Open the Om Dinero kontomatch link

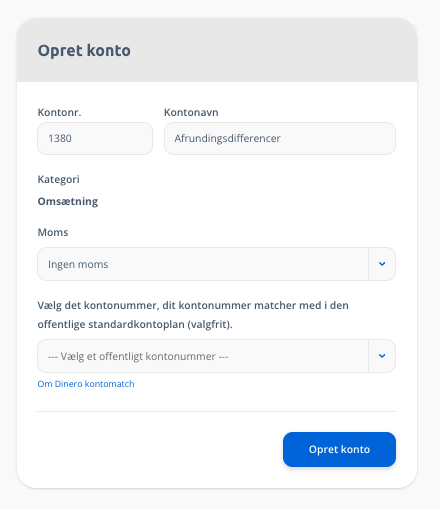pos(86,384)
